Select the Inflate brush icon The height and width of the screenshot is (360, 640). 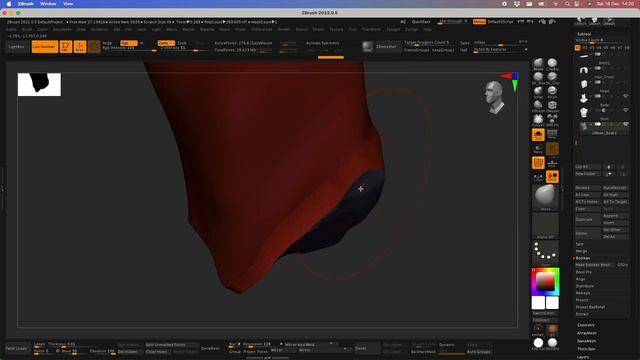pos(538,92)
